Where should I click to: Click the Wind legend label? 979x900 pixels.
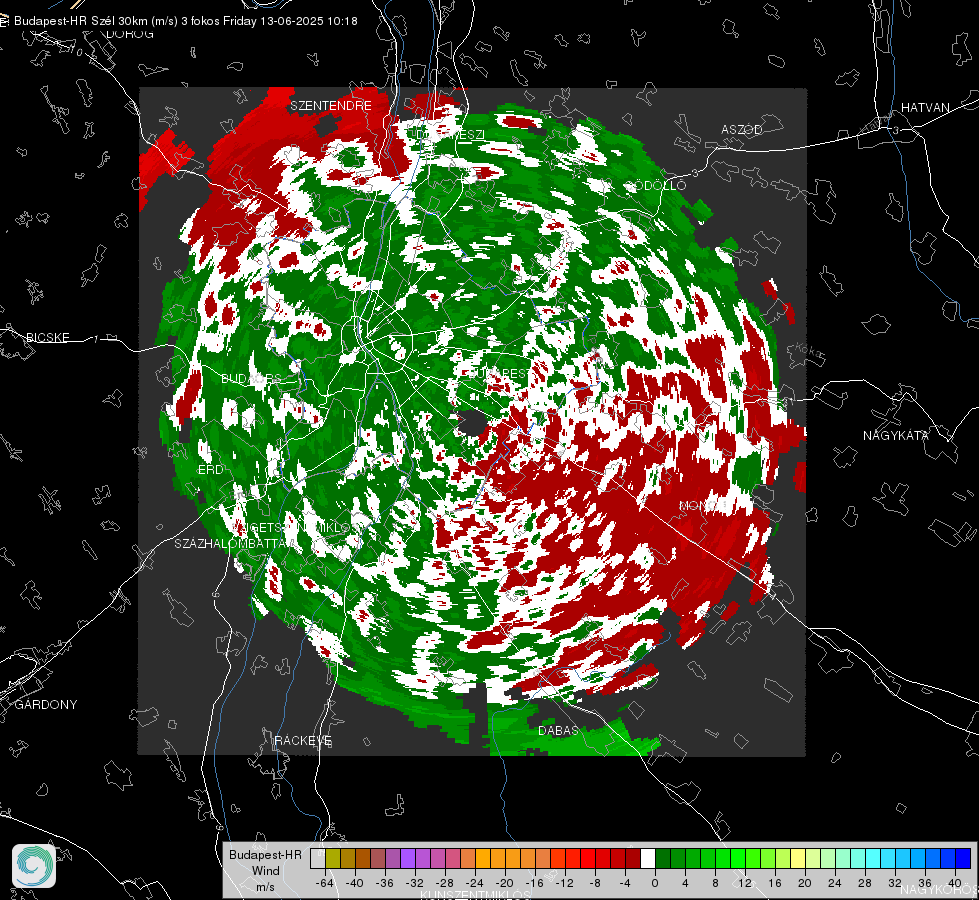tap(265, 870)
